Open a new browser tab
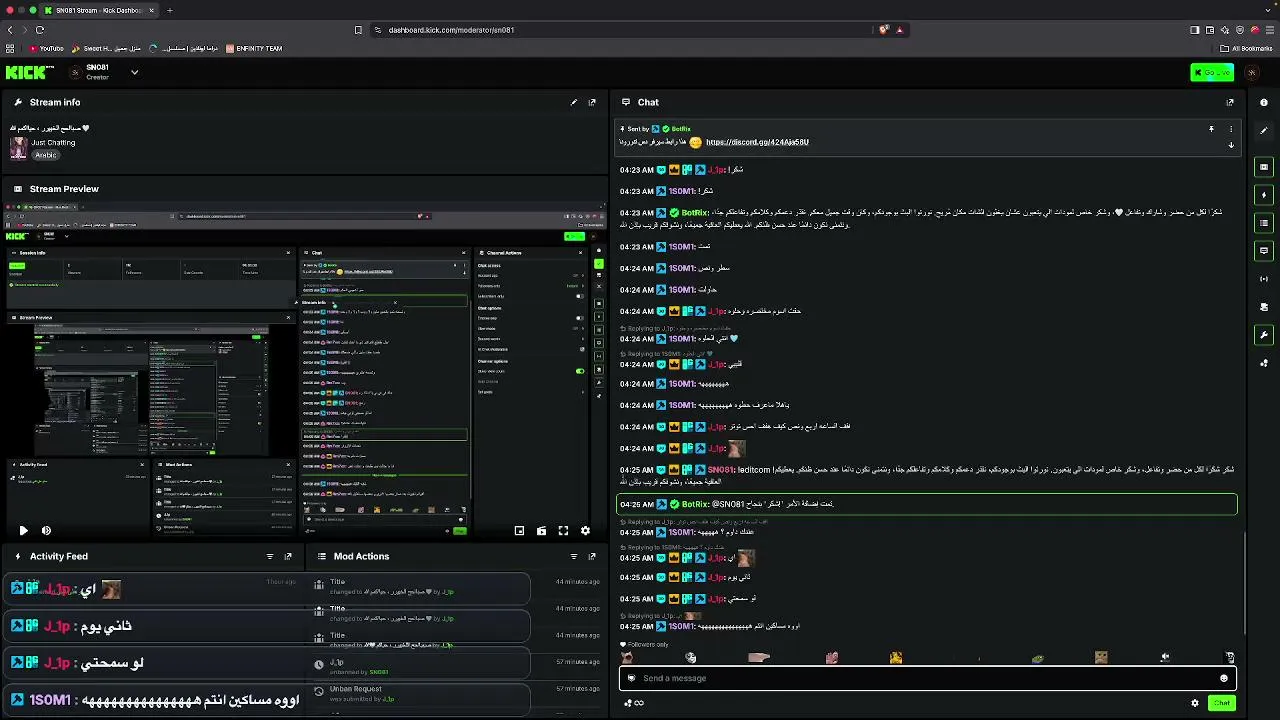 [169, 10]
